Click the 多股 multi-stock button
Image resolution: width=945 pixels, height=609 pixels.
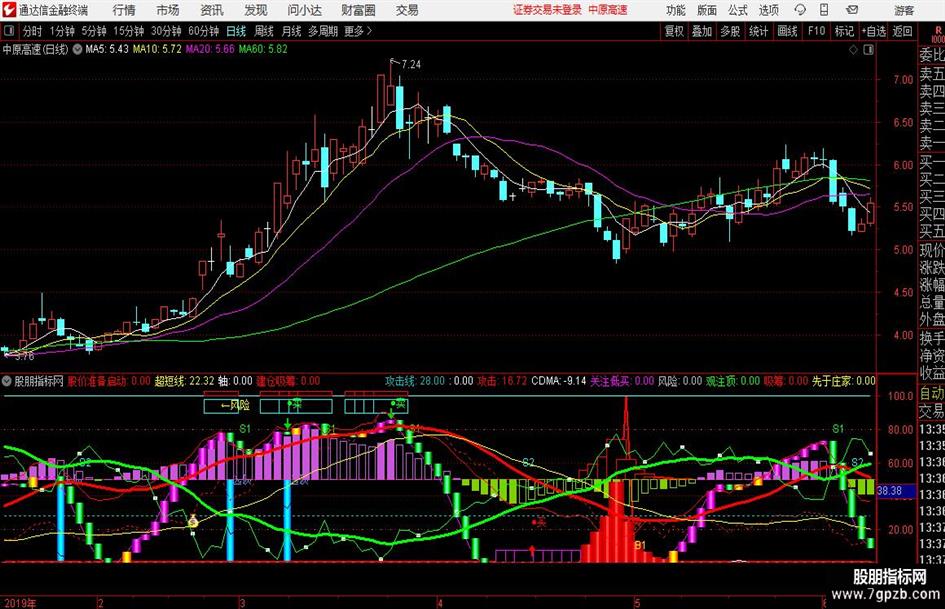730,31
